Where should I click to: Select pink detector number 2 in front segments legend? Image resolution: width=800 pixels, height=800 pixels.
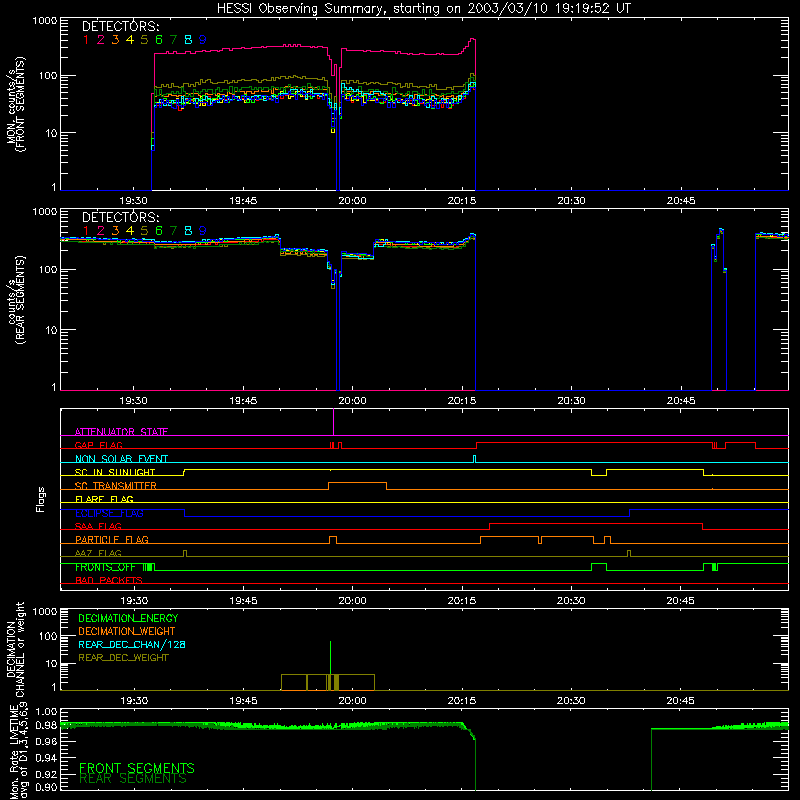point(101,40)
